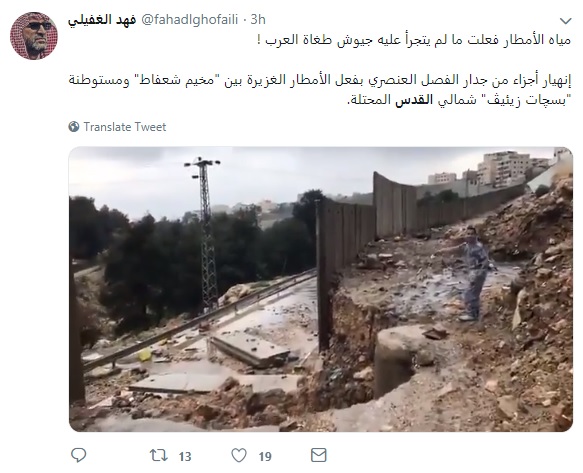Viewport: 583px width, 473px height.
Task: Click the globe icon beside Translate Tweet
Action: coord(74,127)
